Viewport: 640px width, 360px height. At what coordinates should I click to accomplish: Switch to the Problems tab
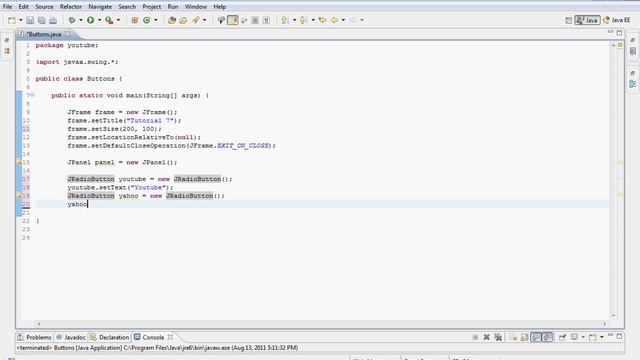(x=35, y=337)
